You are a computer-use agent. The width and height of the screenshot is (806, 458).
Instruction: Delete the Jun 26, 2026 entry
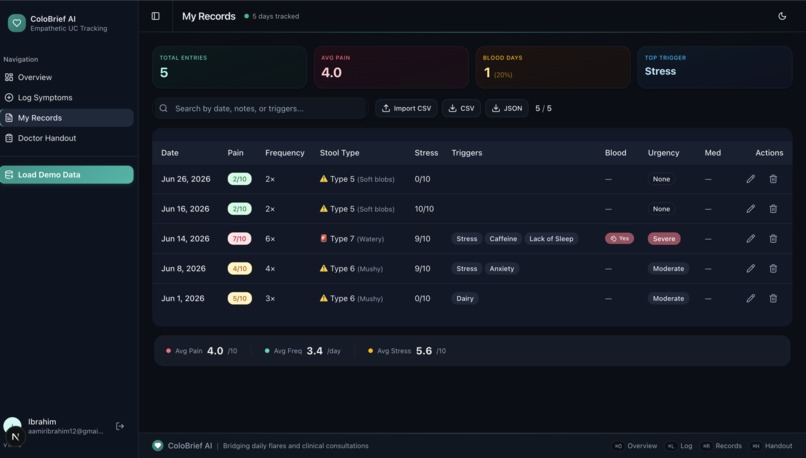tap(773, 179)
